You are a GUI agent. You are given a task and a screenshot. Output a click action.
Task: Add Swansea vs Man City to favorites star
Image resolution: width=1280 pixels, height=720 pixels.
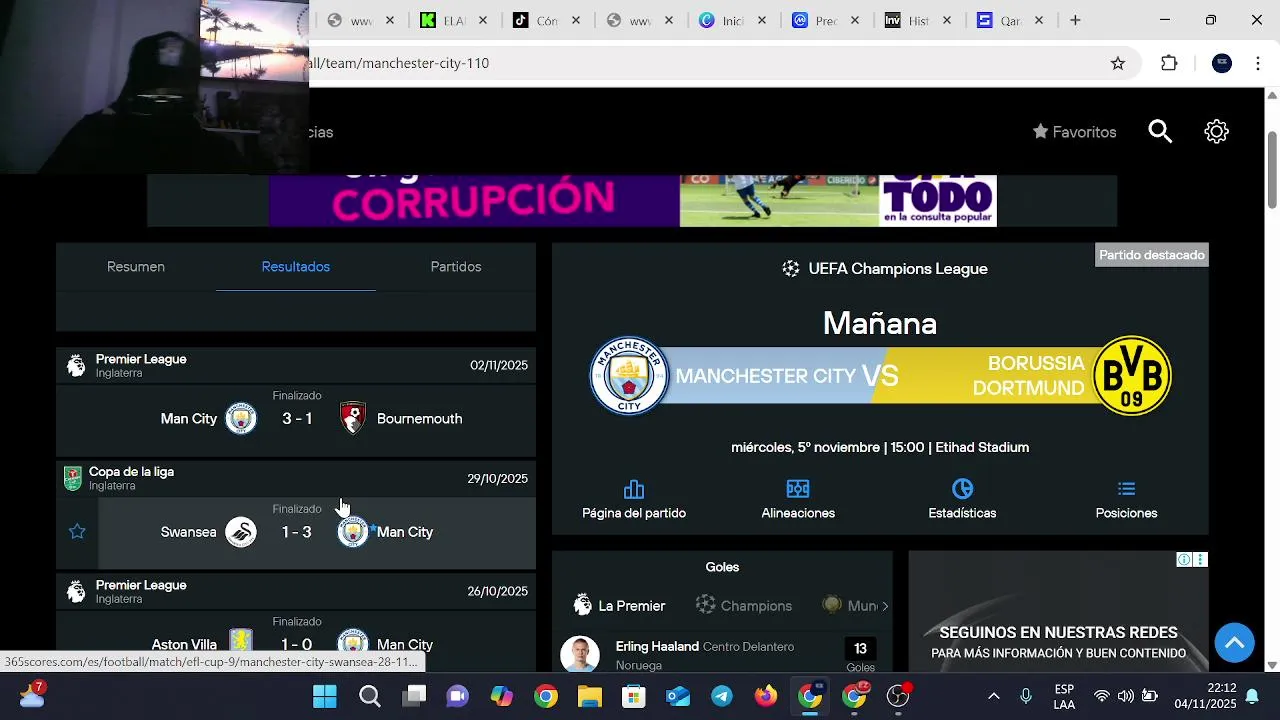click(x=77, y=532)
